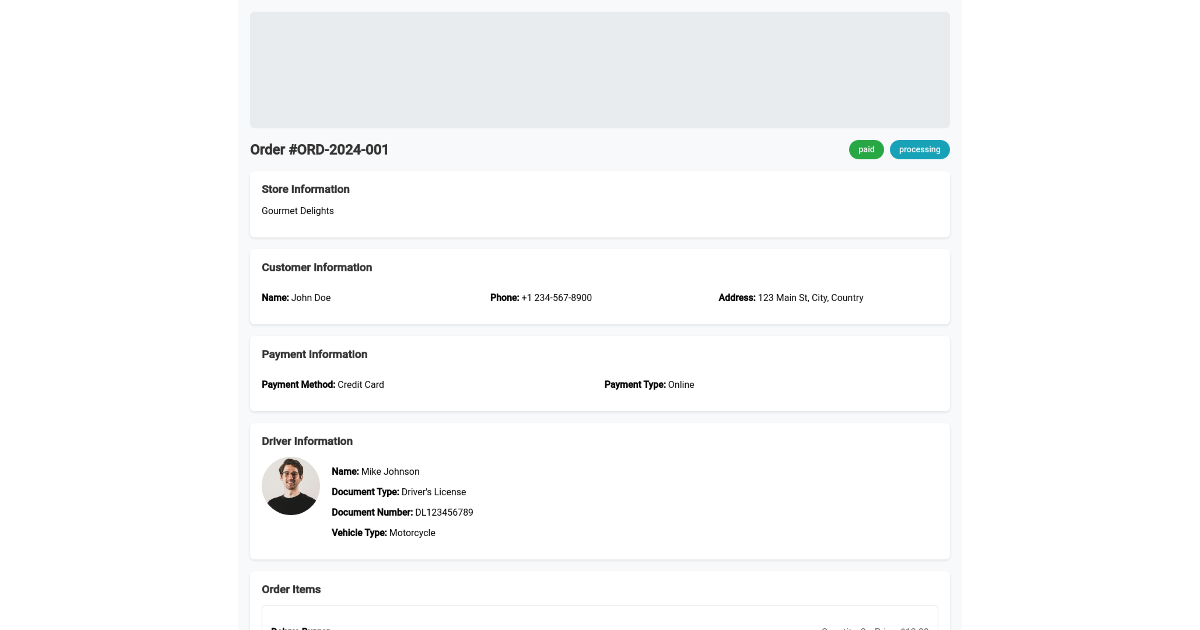Click the paid status badge

866,149
